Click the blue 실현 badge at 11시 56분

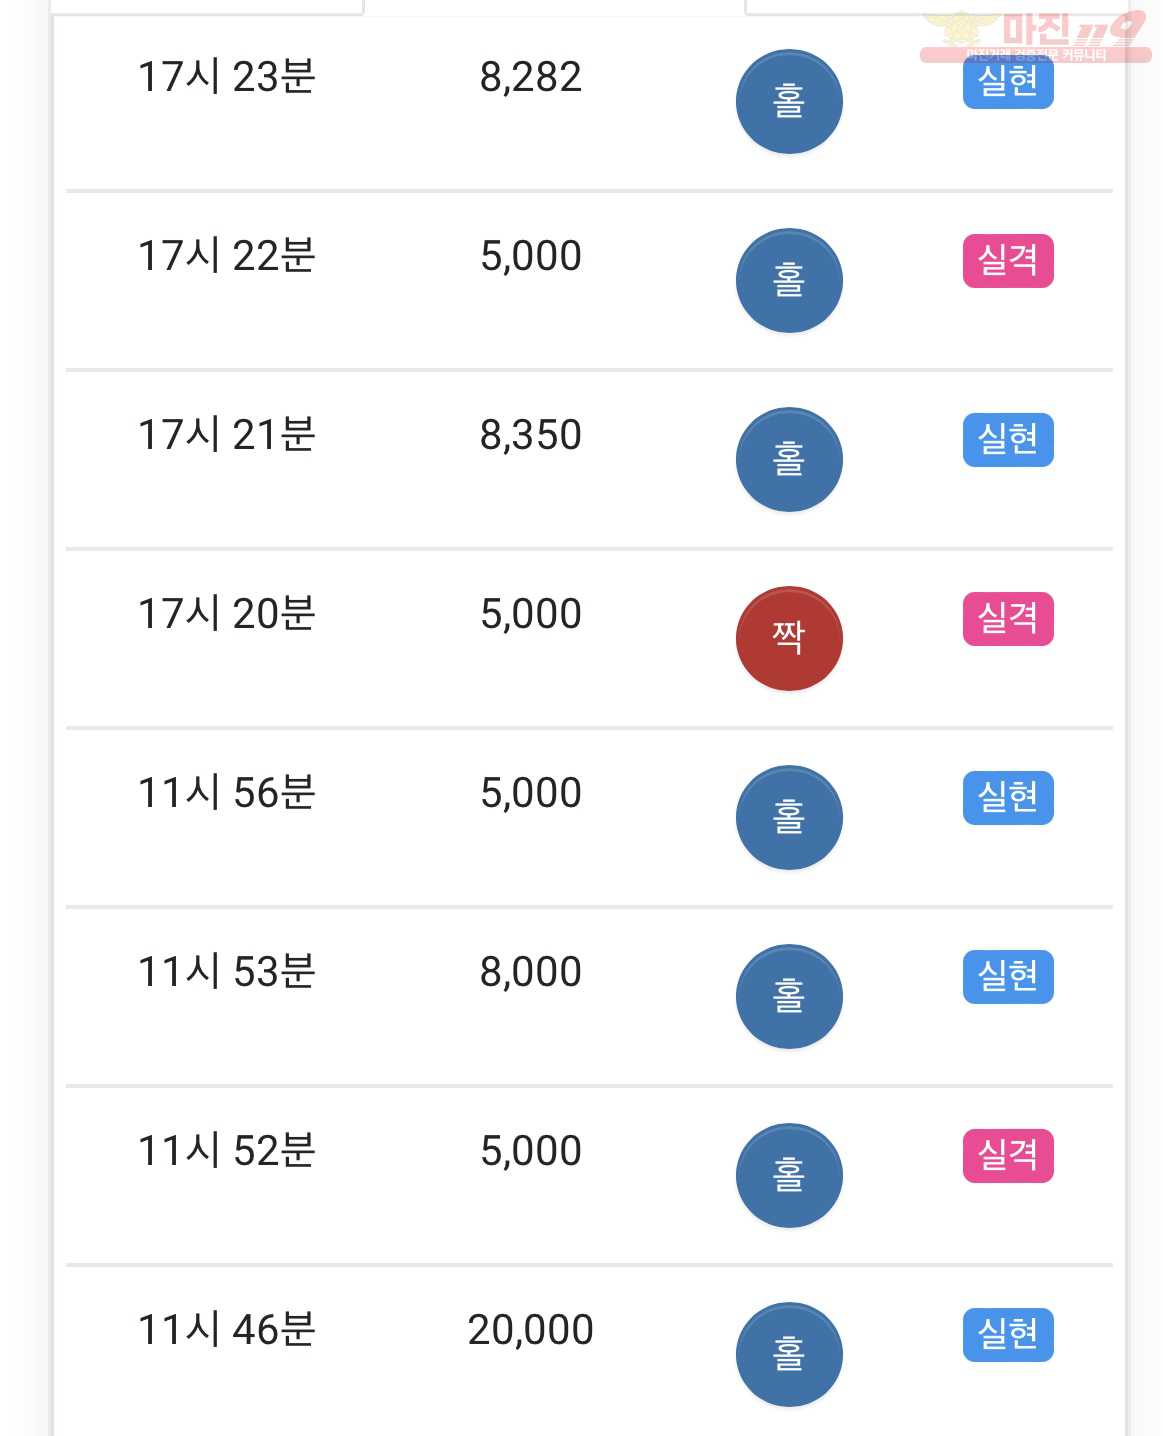[x=1008, y=798]
